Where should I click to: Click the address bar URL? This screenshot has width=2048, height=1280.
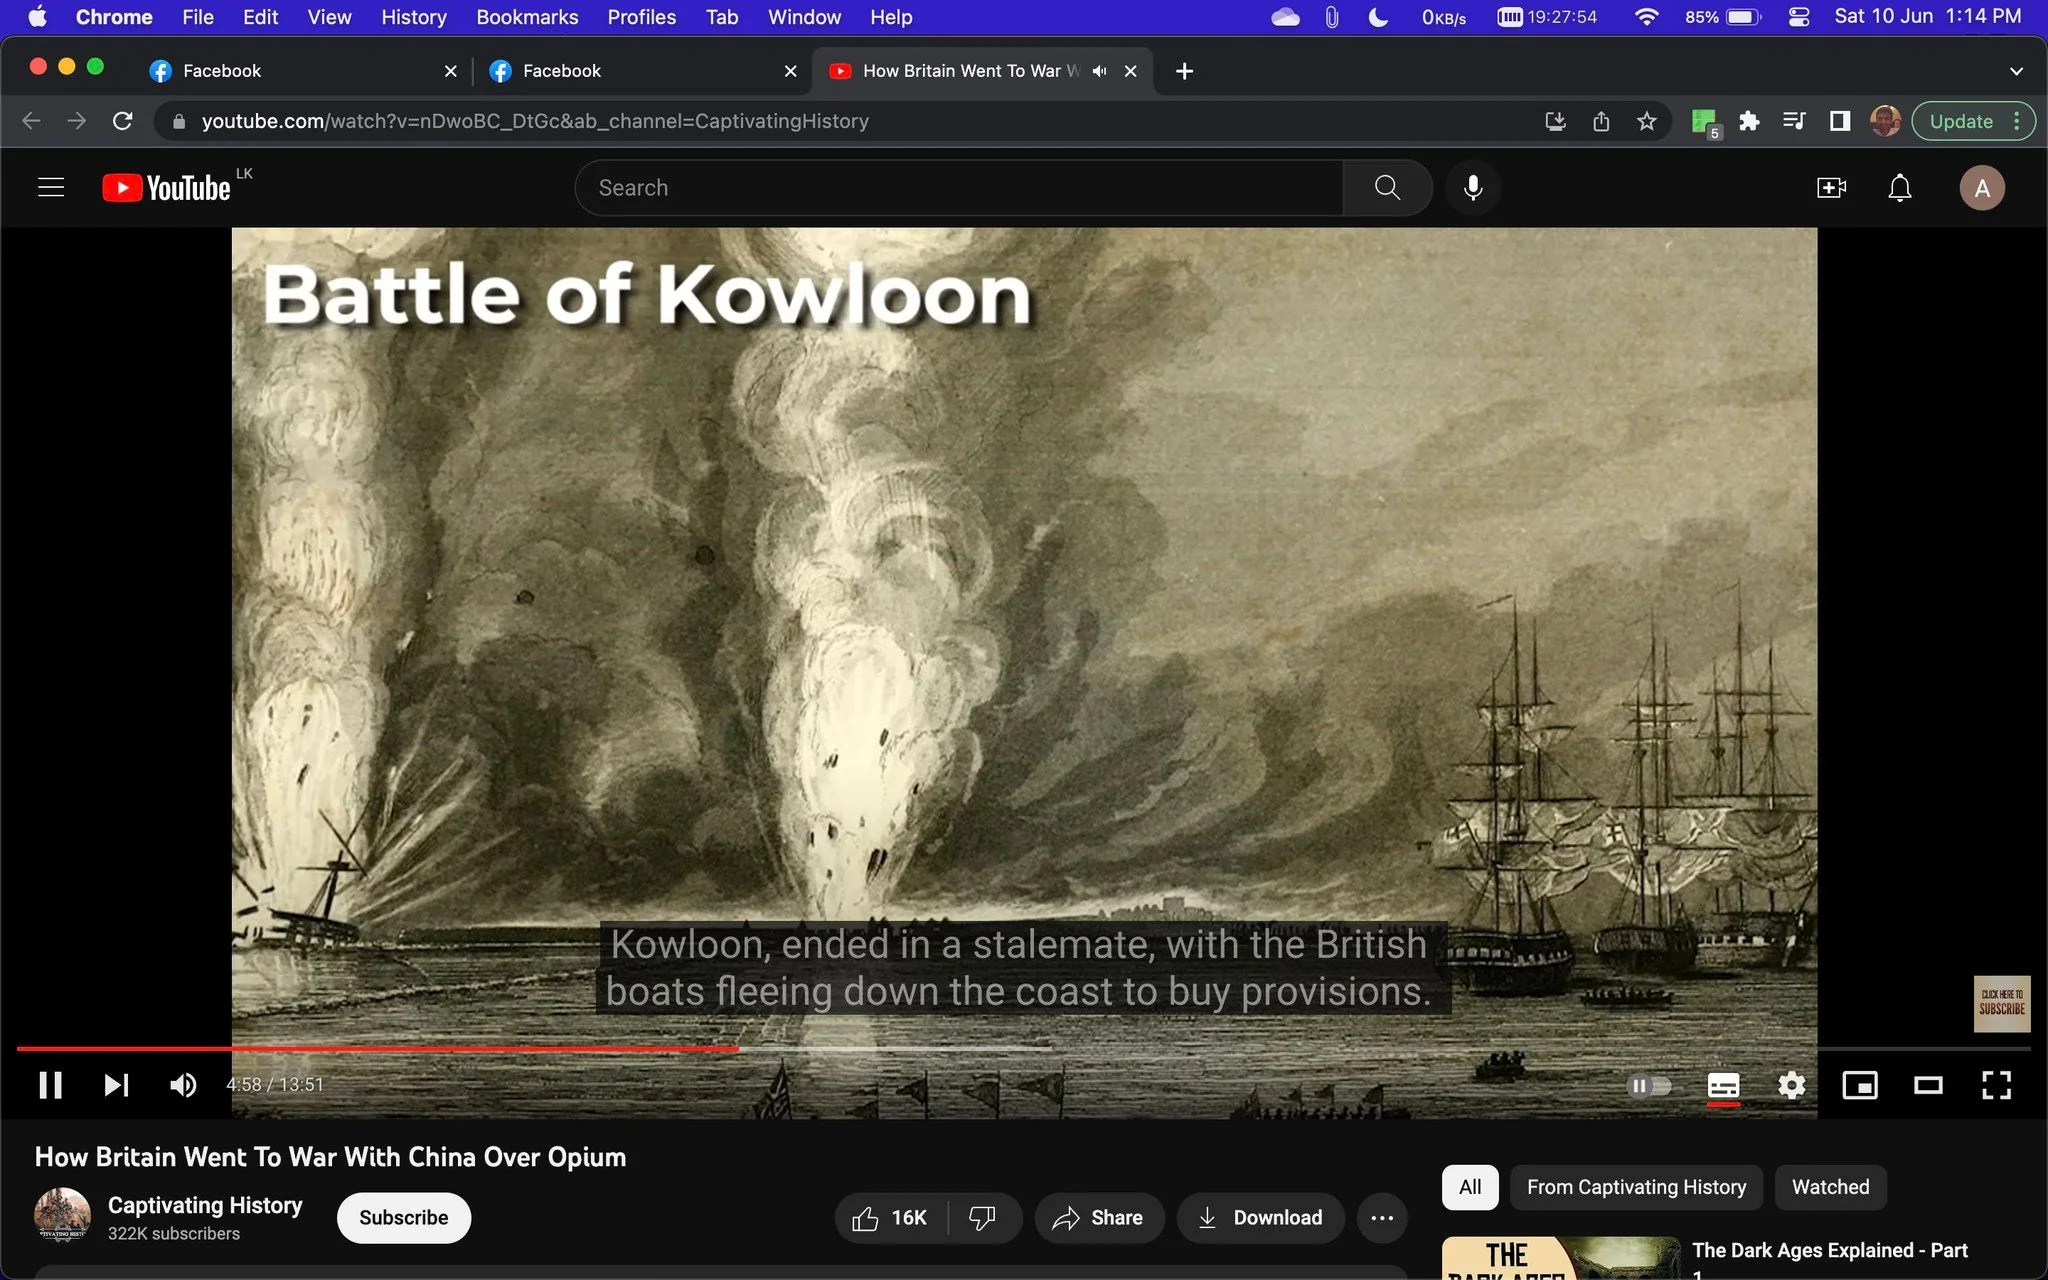[x=535, y=121]
